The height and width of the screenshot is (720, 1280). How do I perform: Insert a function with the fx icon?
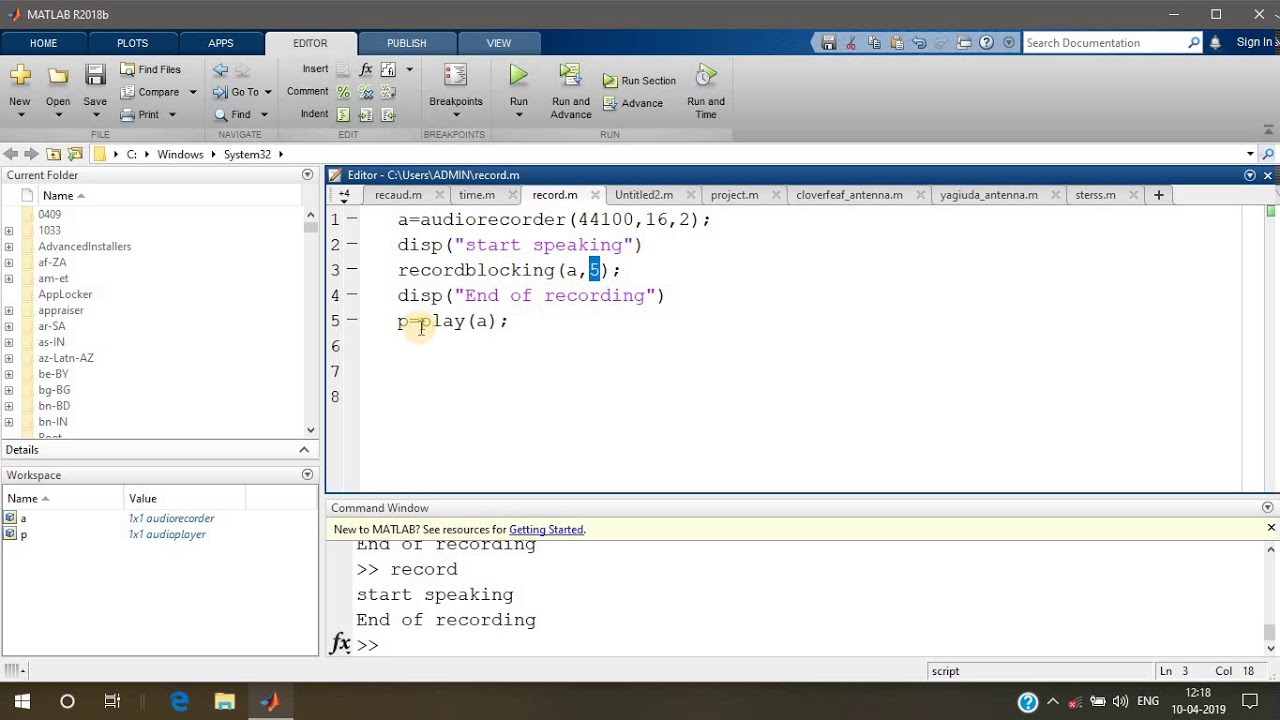[x=366, y=69]
